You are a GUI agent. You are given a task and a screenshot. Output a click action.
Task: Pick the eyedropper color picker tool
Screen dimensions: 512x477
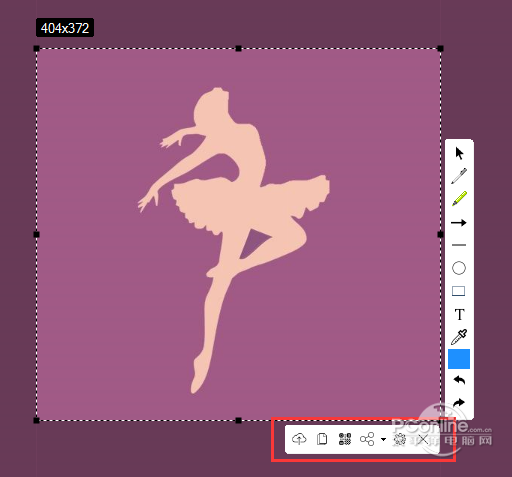(x=459, y=337)
